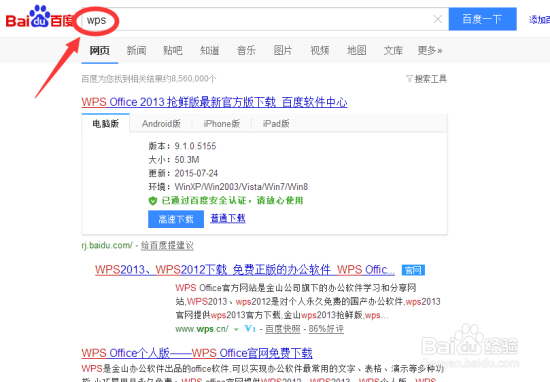Clear the search box with the X icon
This screenshot has height=382, width=550.
[x=437, y=19]
